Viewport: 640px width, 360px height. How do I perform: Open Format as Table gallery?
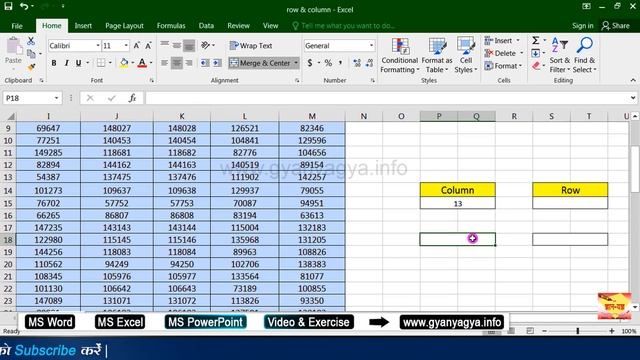click(437, 56)
